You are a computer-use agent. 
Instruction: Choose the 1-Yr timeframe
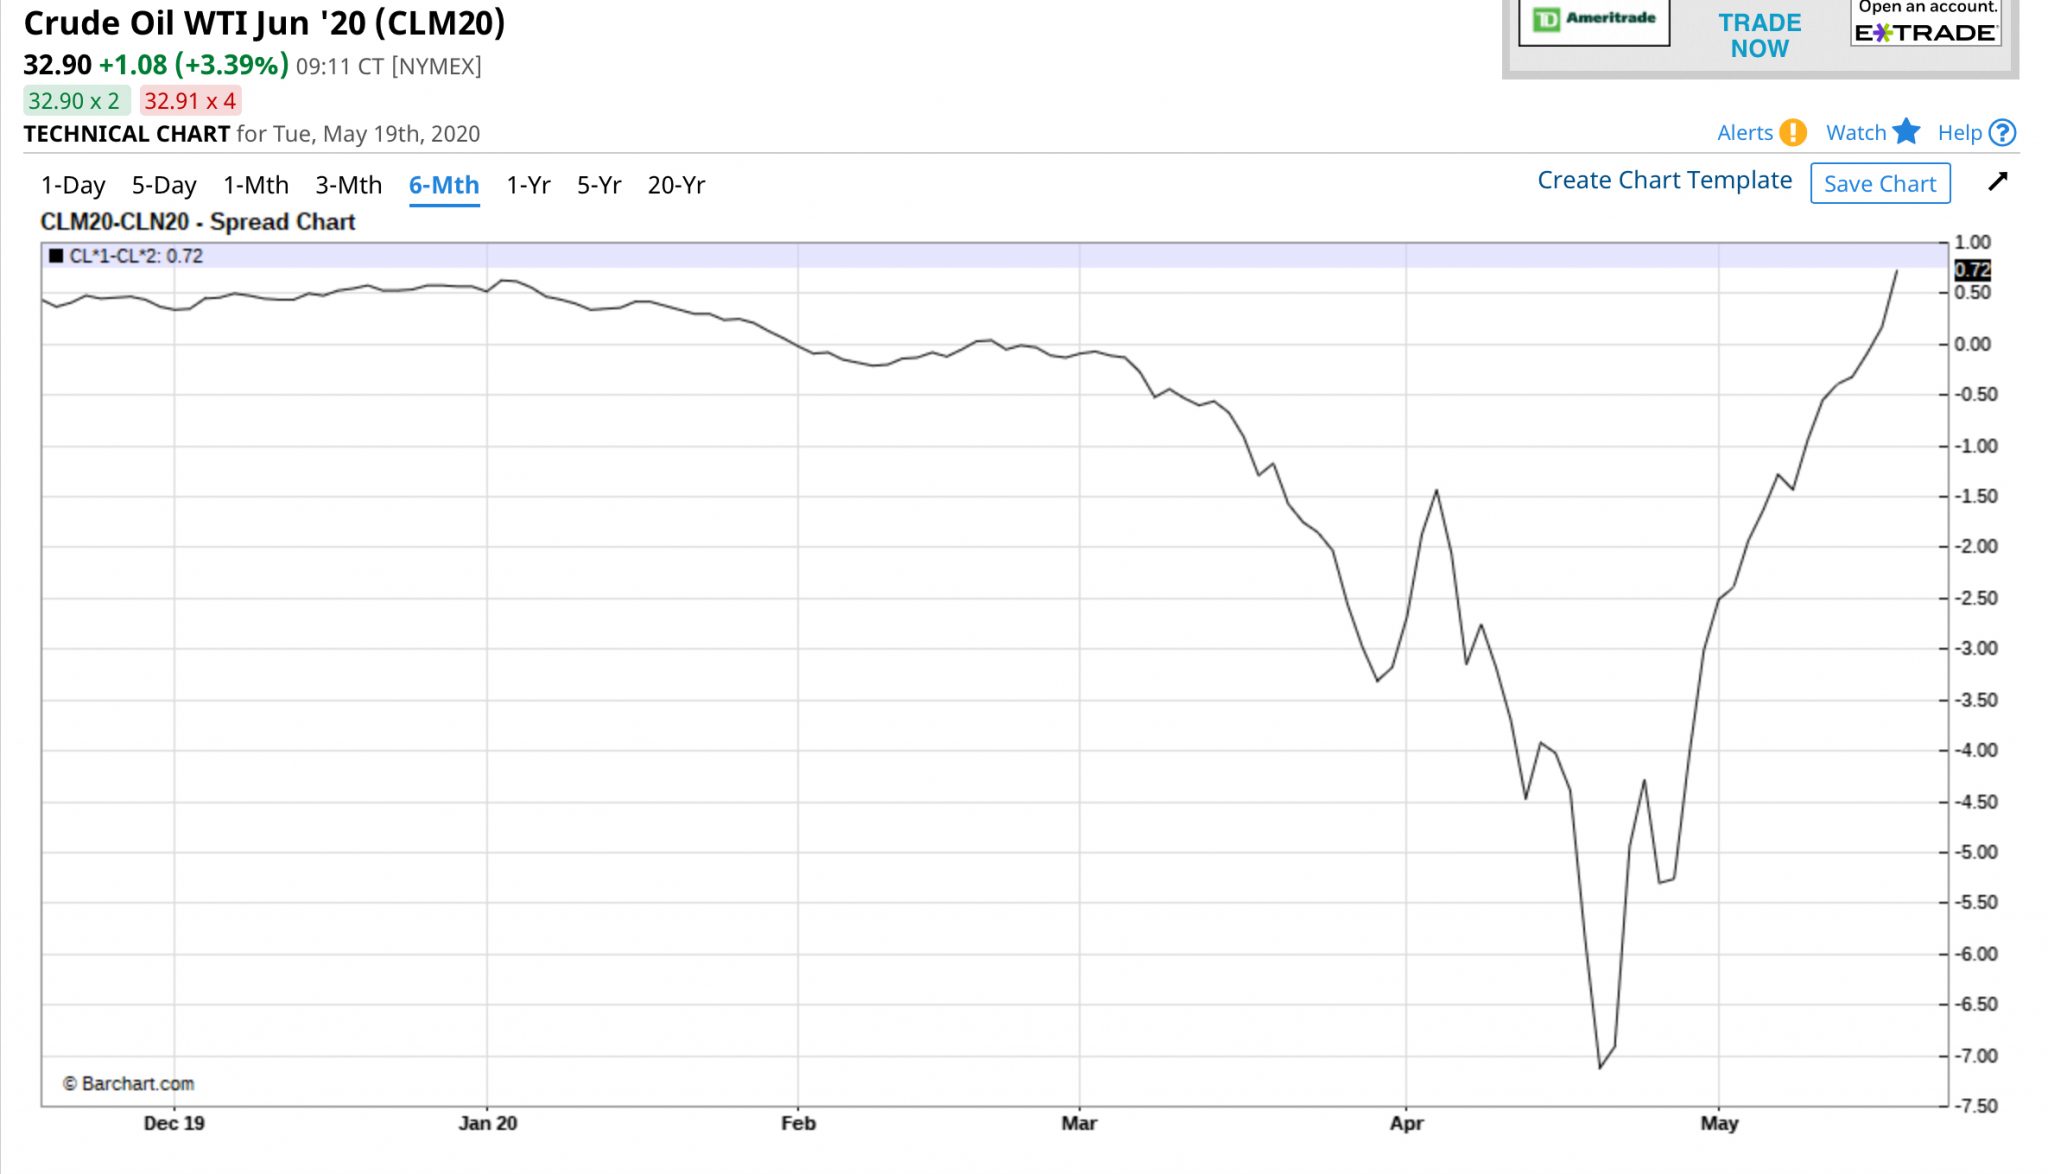pyautogui.click(x=528, y=185)
